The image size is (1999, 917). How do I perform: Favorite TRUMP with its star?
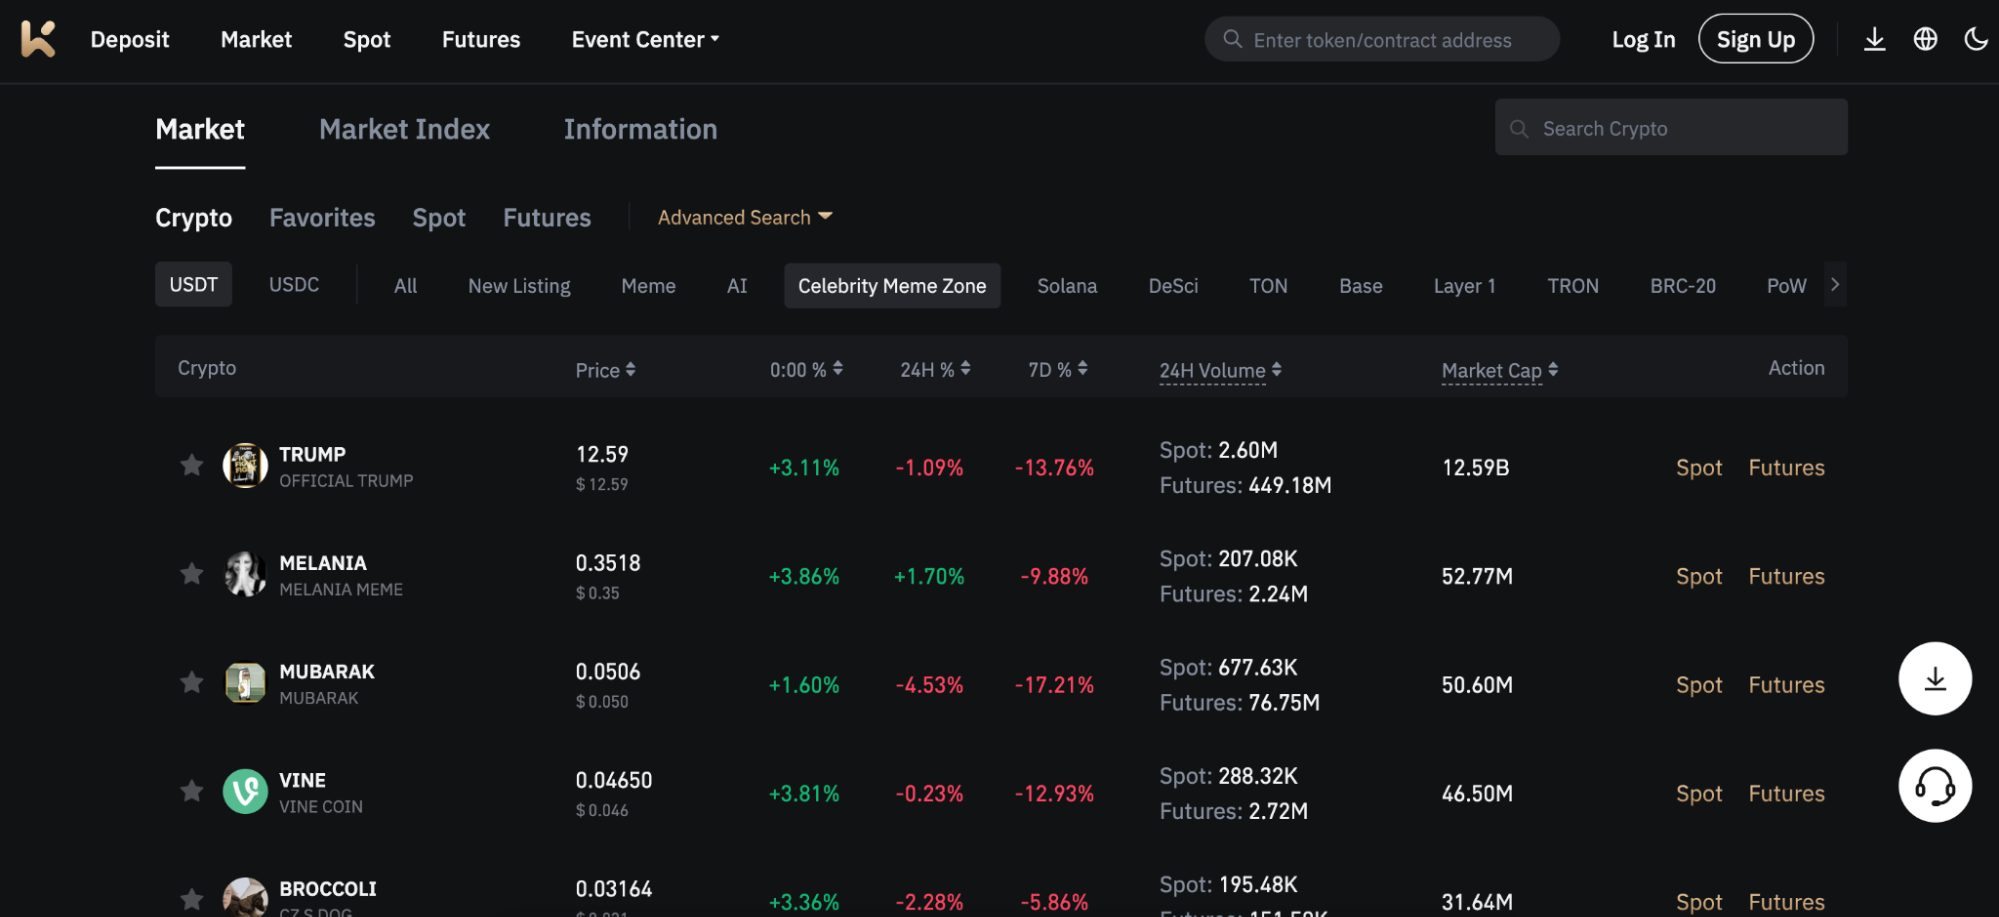(x=191, y=465)
